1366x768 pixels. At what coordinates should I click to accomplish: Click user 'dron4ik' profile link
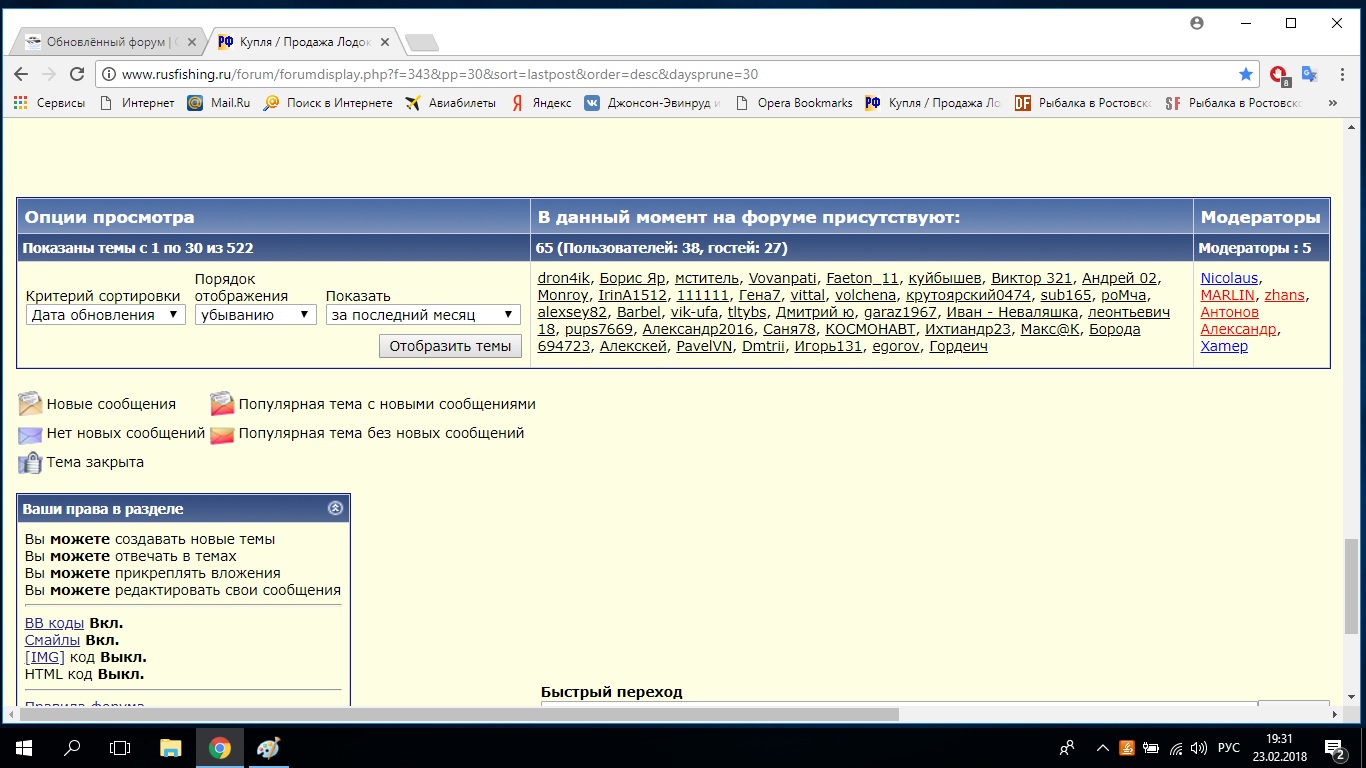[x=563, y=278]
